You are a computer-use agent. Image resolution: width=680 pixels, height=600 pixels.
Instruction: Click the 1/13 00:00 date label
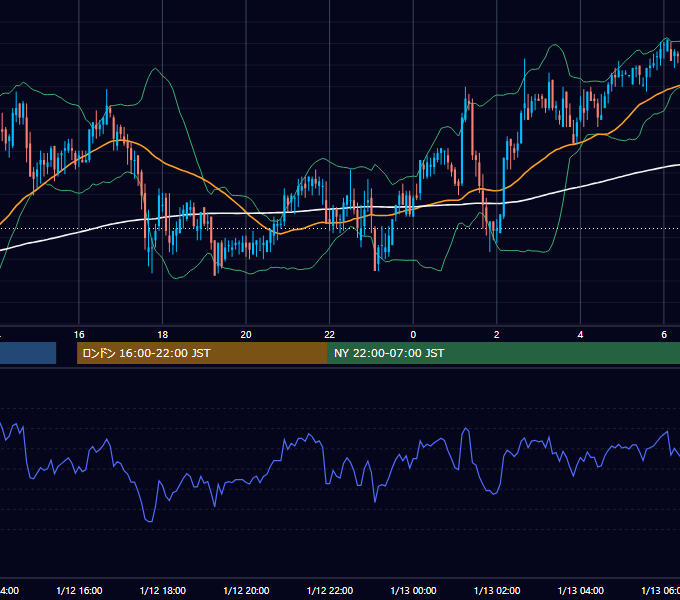[x=413, y=591]
